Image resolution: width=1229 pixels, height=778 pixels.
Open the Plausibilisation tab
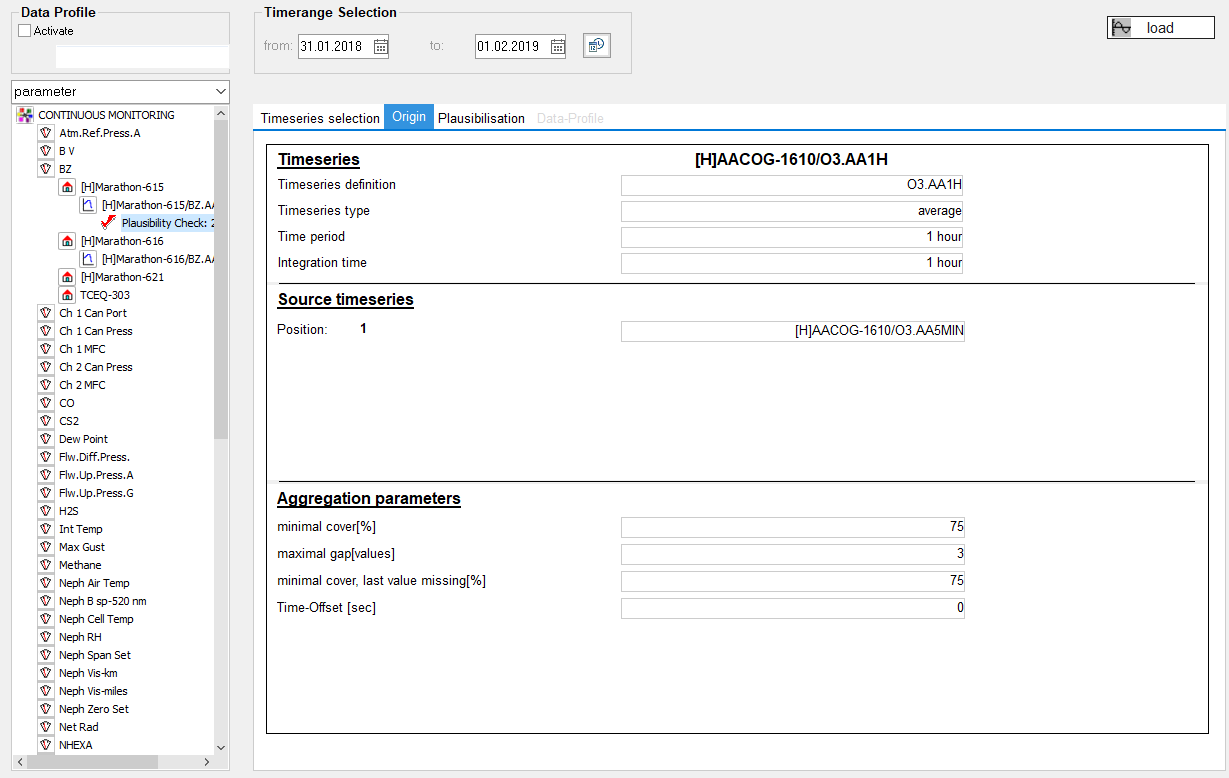tap(481, 118)
